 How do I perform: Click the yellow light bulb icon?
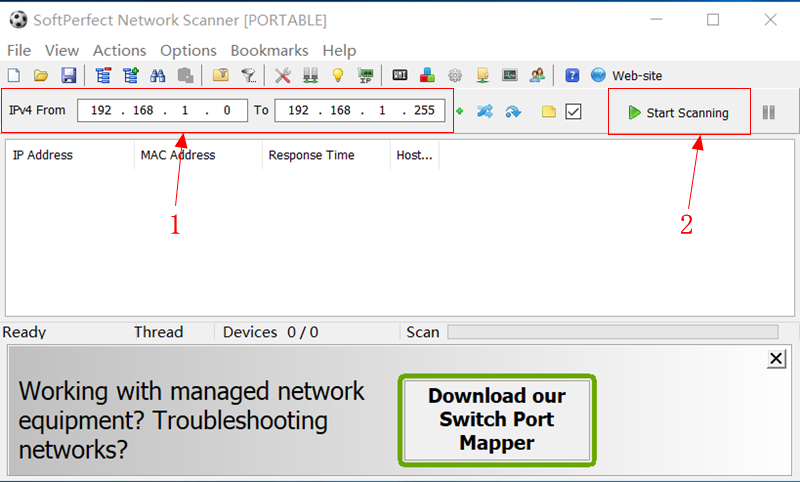pos(338,75)
